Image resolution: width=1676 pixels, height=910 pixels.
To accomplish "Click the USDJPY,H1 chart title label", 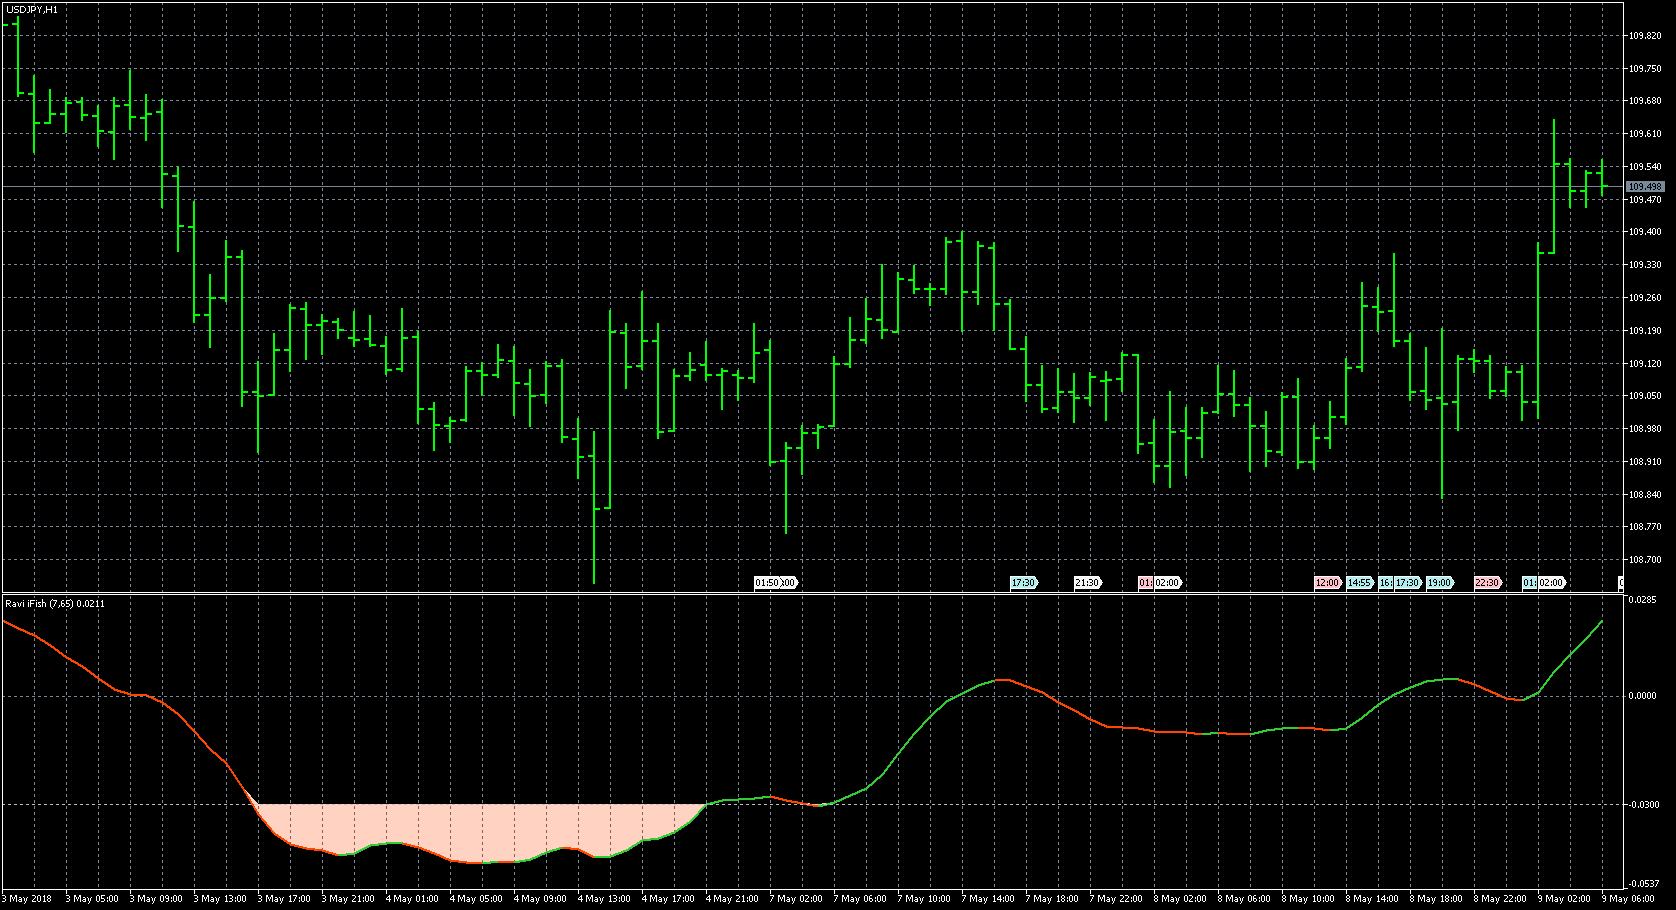I will click(x=32, y=9).
